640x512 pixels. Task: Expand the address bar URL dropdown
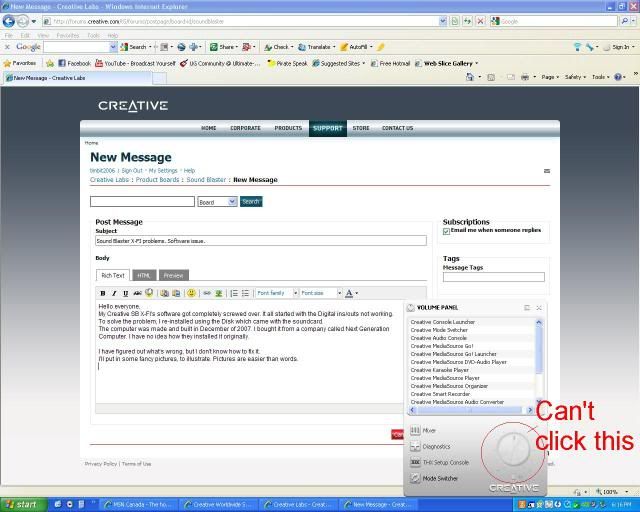pyautogui.click(x=442, y=21)
